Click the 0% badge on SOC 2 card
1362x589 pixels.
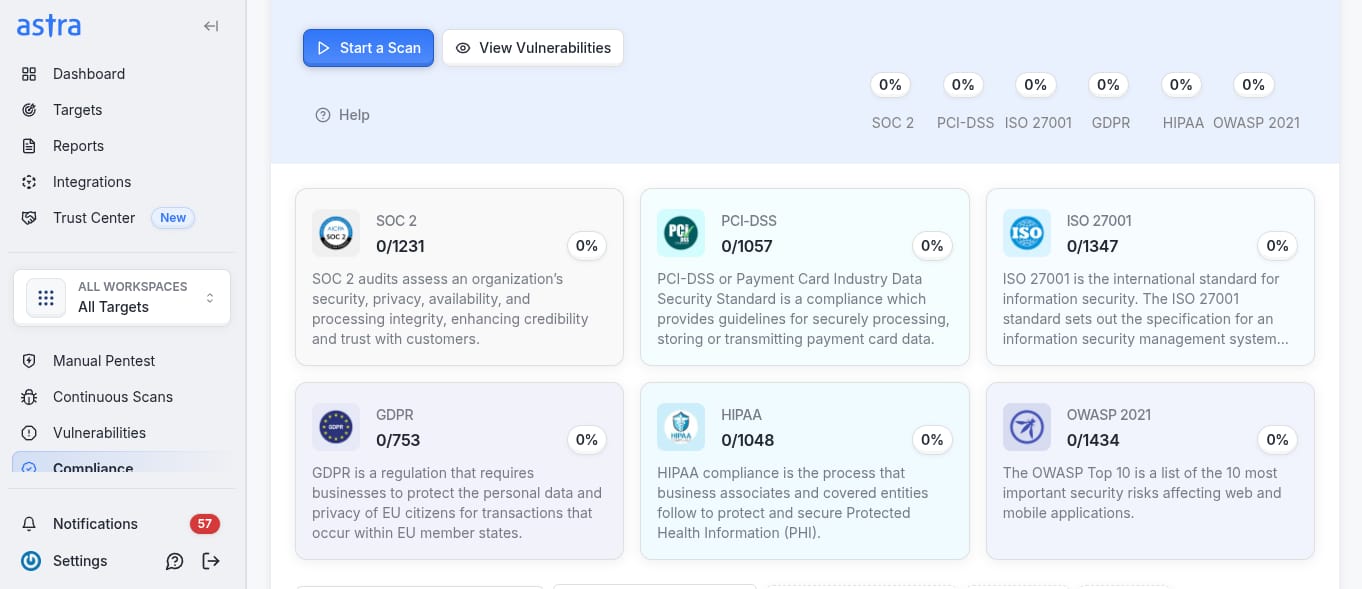(587, 246)
